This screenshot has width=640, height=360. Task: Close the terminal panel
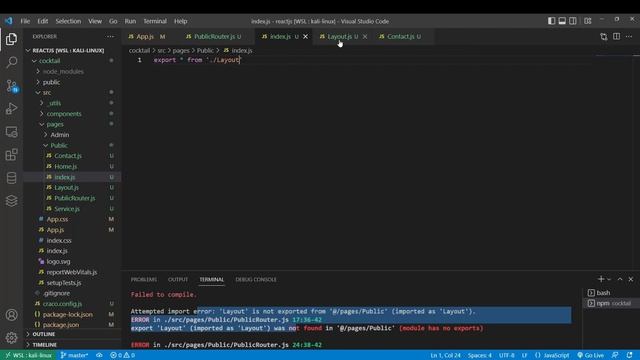tap(631, 279)
